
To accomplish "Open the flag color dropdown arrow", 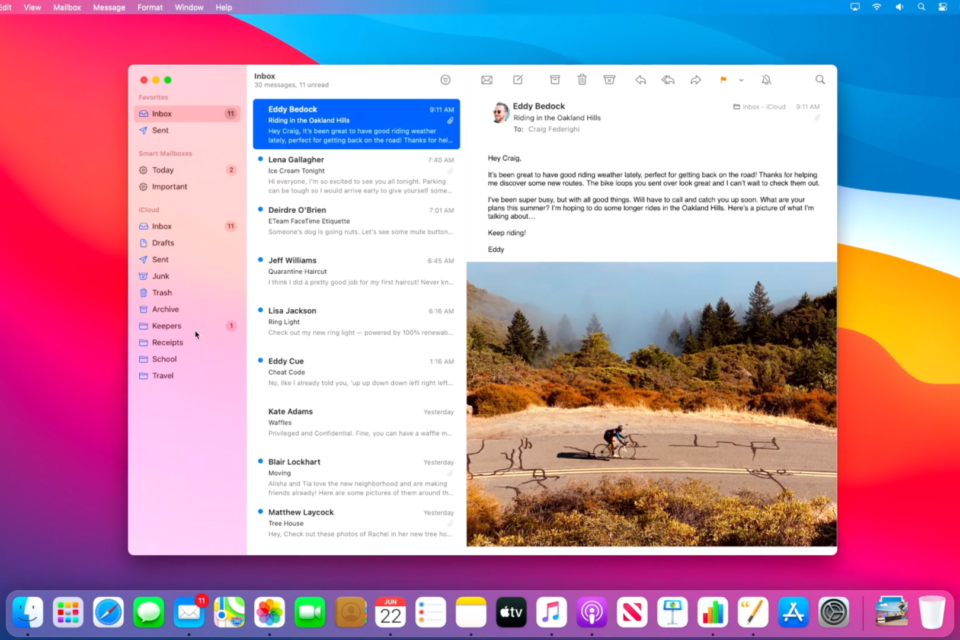I will [x=741, y=80].
